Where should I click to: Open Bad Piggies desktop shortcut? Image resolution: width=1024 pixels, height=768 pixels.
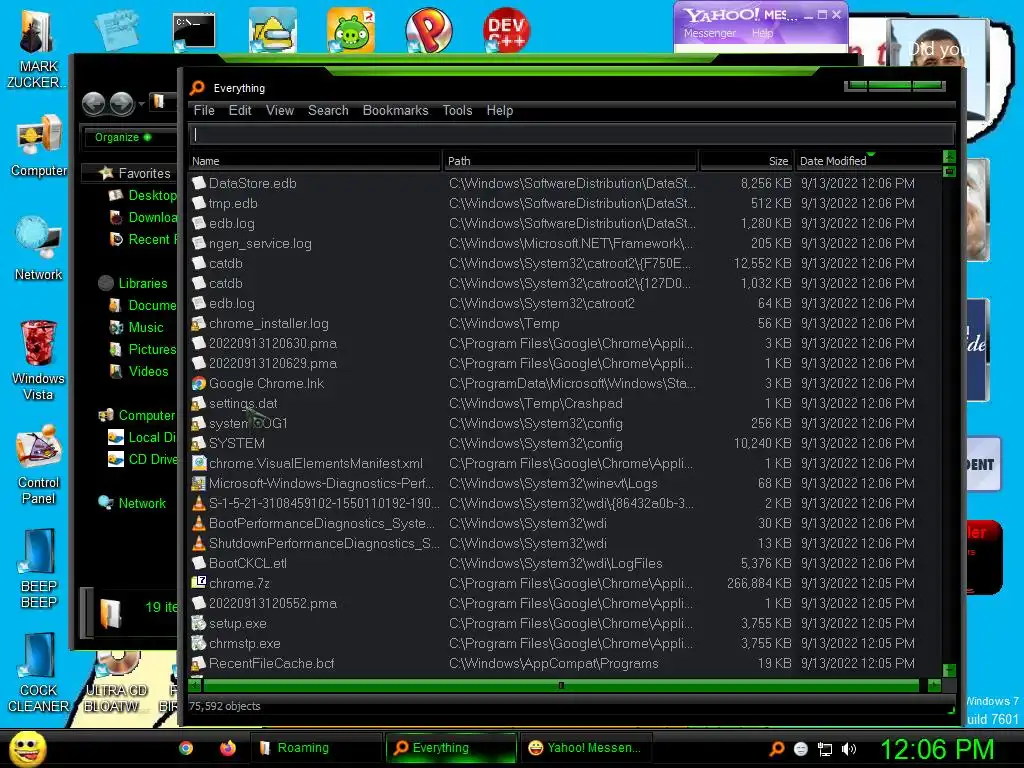351,30
